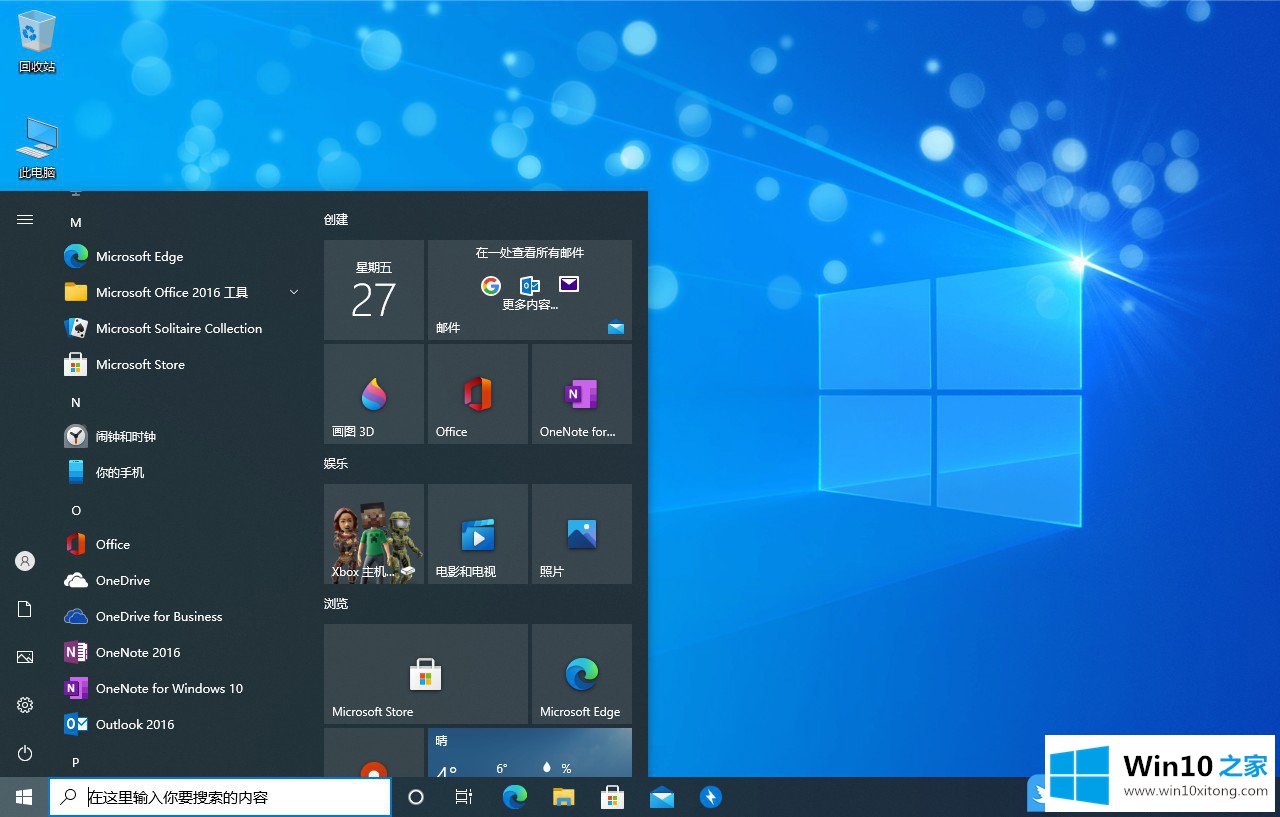The height and width of the screenshot is (817, 1280).
Task: Open File Explorer from the taskbar
Action: pyautogui.click(x=564, y=797)
